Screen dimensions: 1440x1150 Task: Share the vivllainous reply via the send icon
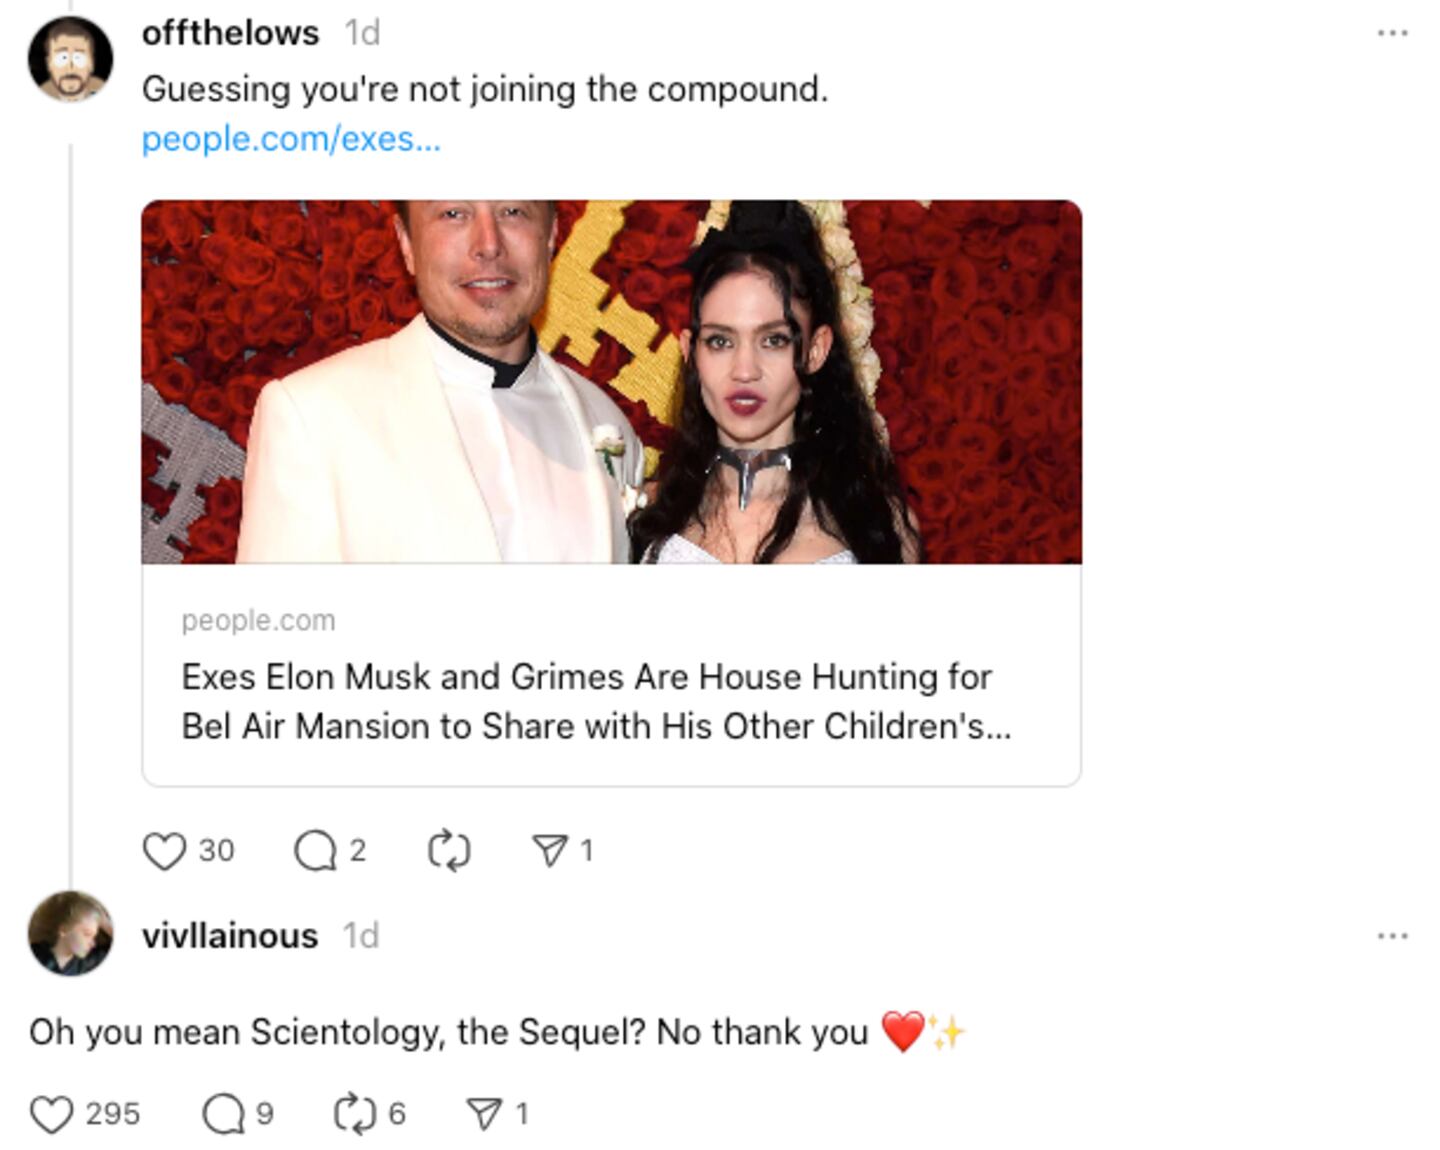(x=487, y=1111)
